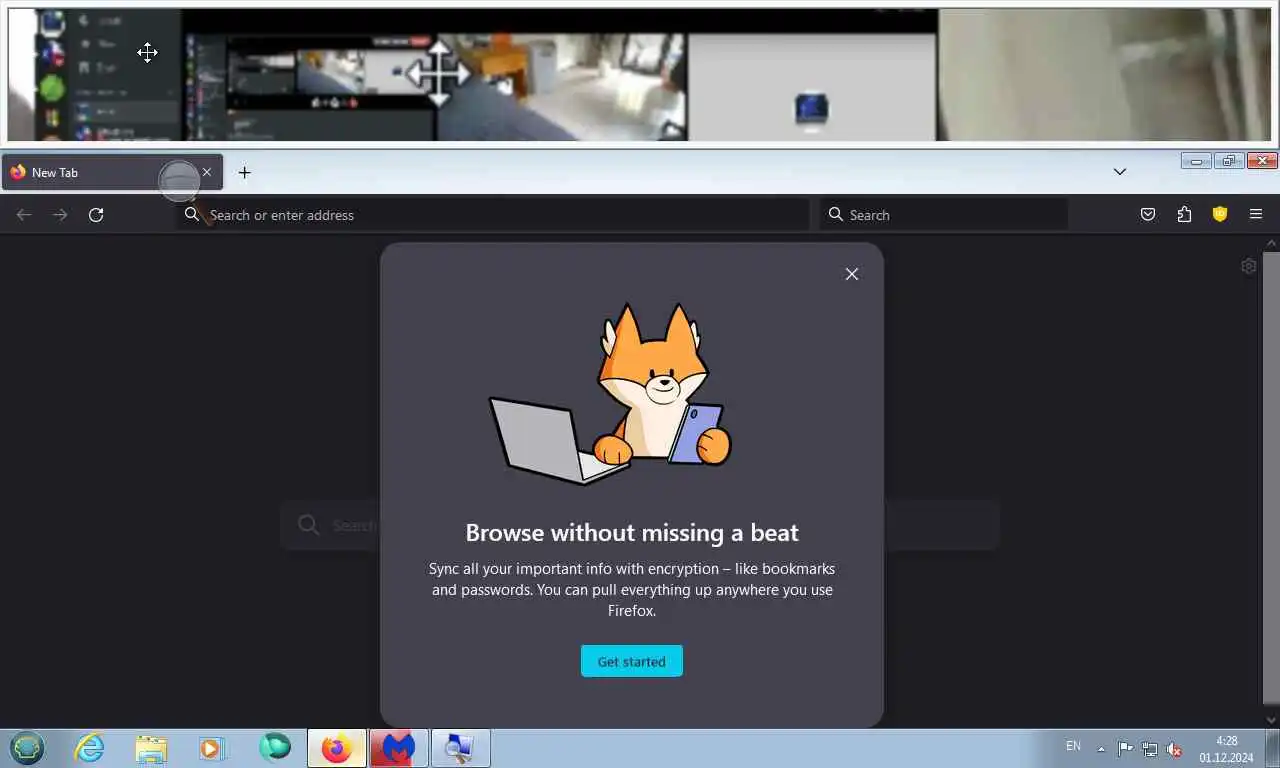Click the page vertical scrollbar

[x=1272, y=478]
